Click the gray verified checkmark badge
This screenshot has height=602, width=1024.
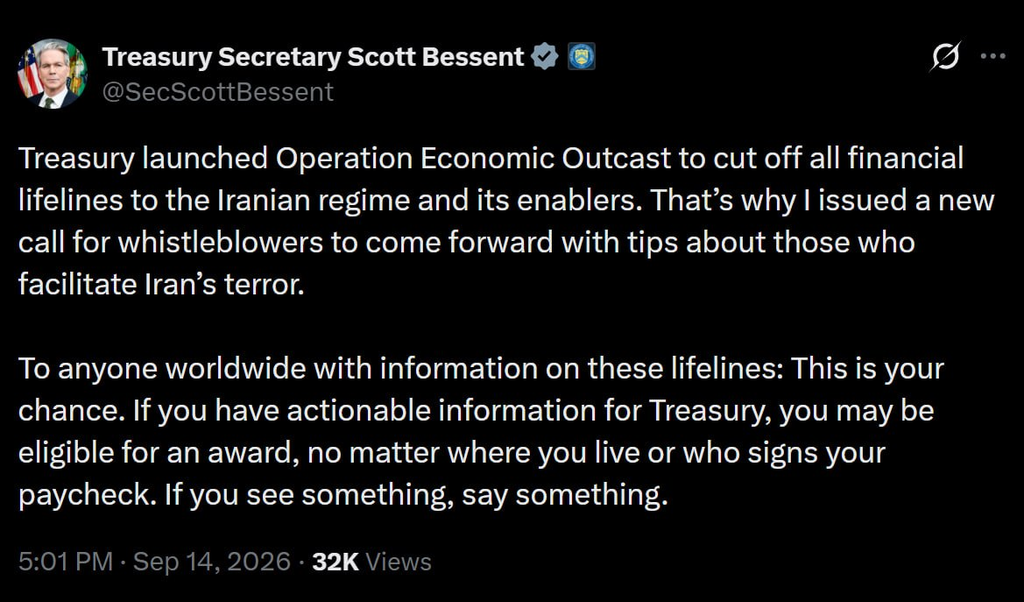pyautogui.click(x=545, y=57)
